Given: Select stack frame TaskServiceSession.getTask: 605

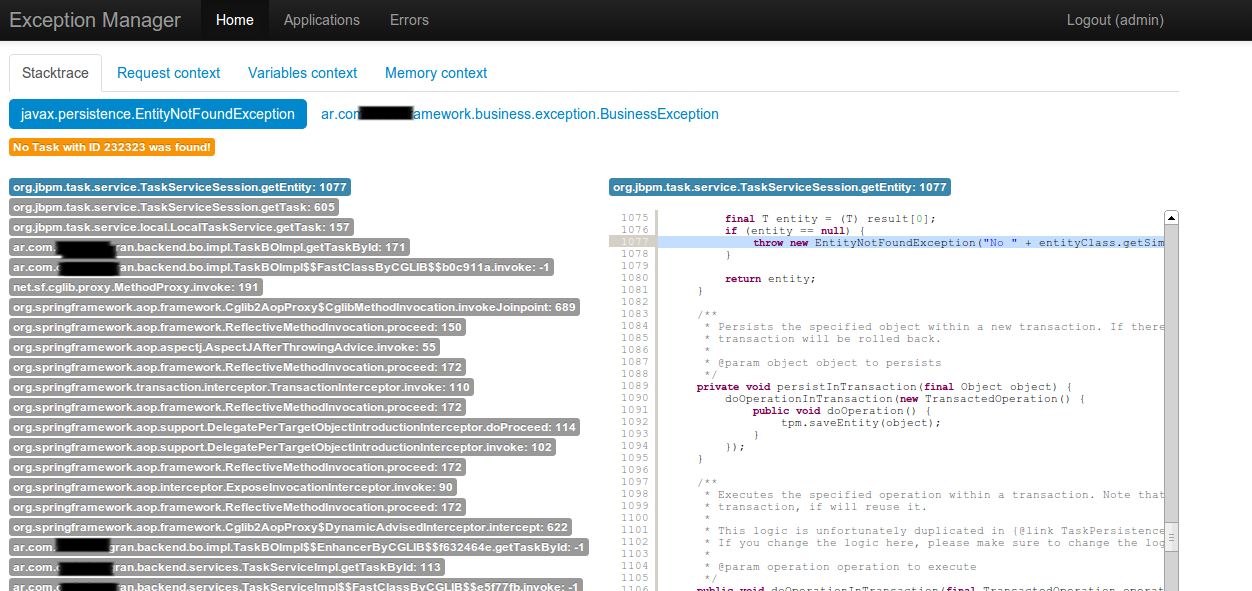Looking at the screenshot, I should (174, 207).
